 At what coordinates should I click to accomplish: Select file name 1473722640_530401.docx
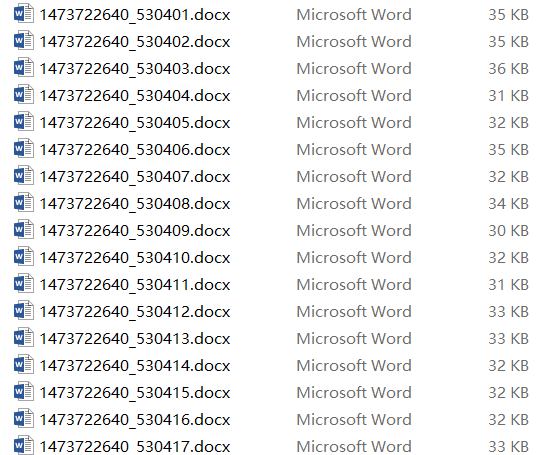click(135, 15)
